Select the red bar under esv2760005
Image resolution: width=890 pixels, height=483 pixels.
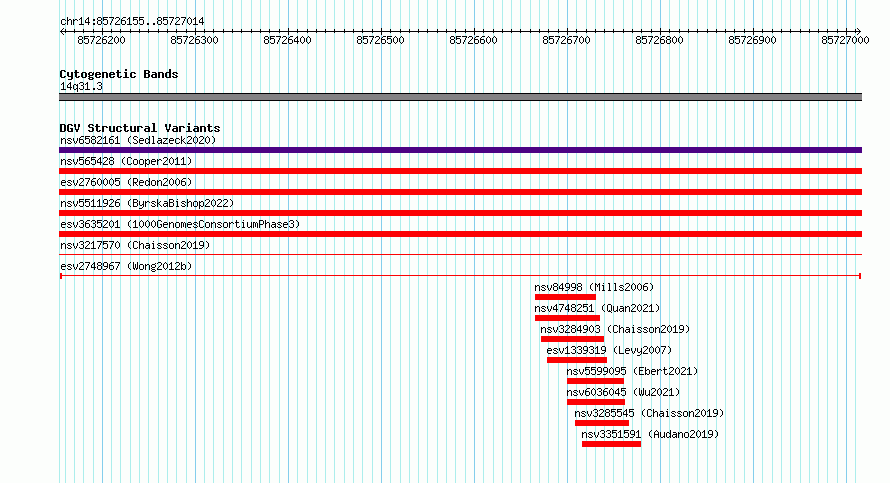tap(460, 192)
